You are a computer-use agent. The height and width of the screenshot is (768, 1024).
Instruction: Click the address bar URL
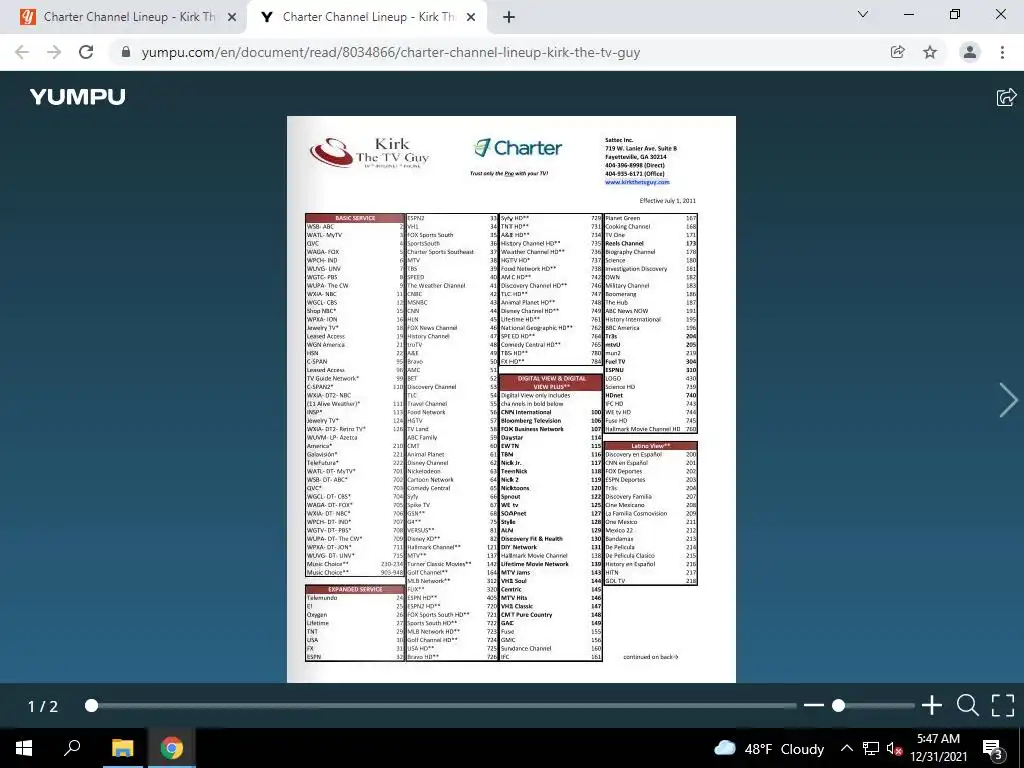(391, 52)
